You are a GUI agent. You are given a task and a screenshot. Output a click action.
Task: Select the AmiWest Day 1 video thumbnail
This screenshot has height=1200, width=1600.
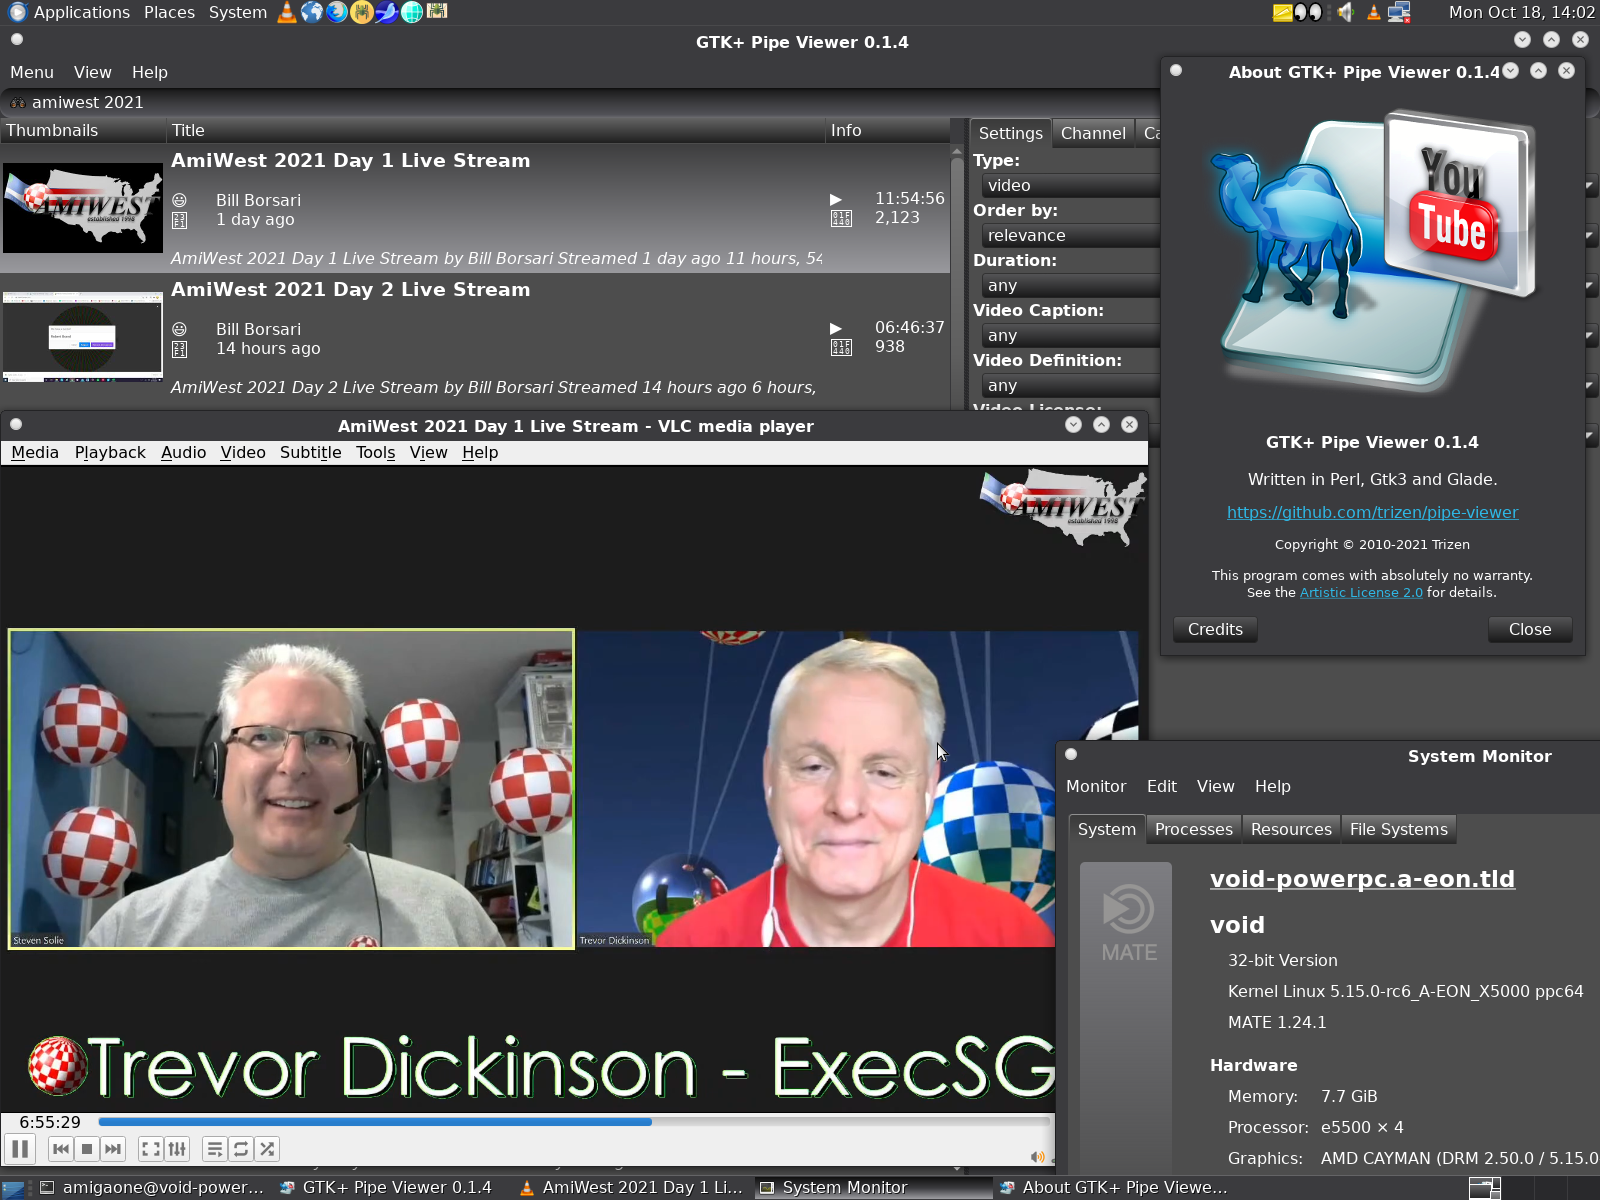(83, 208)
